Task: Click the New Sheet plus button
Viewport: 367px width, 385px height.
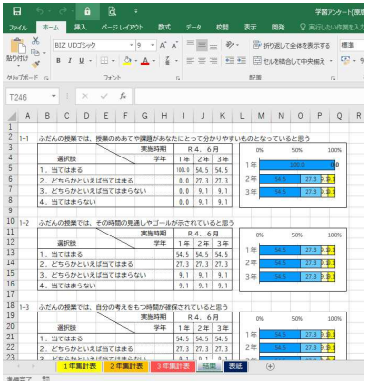Action: point(270,366)
